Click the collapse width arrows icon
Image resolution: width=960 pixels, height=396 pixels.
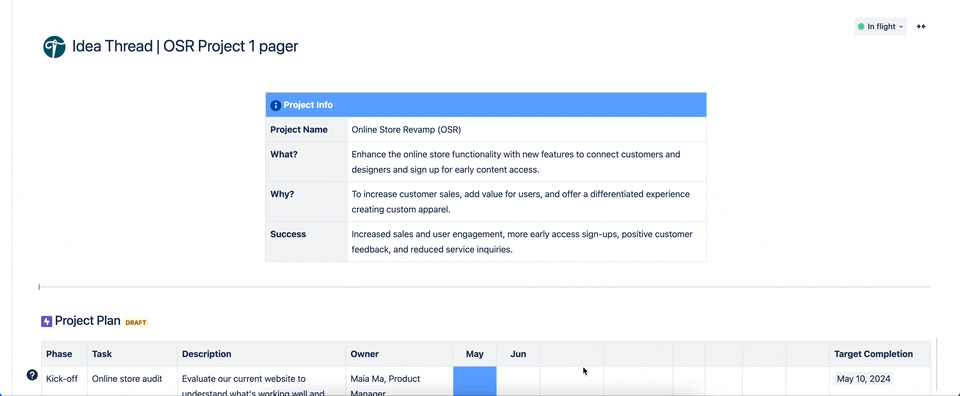click(x=921, y=26)
